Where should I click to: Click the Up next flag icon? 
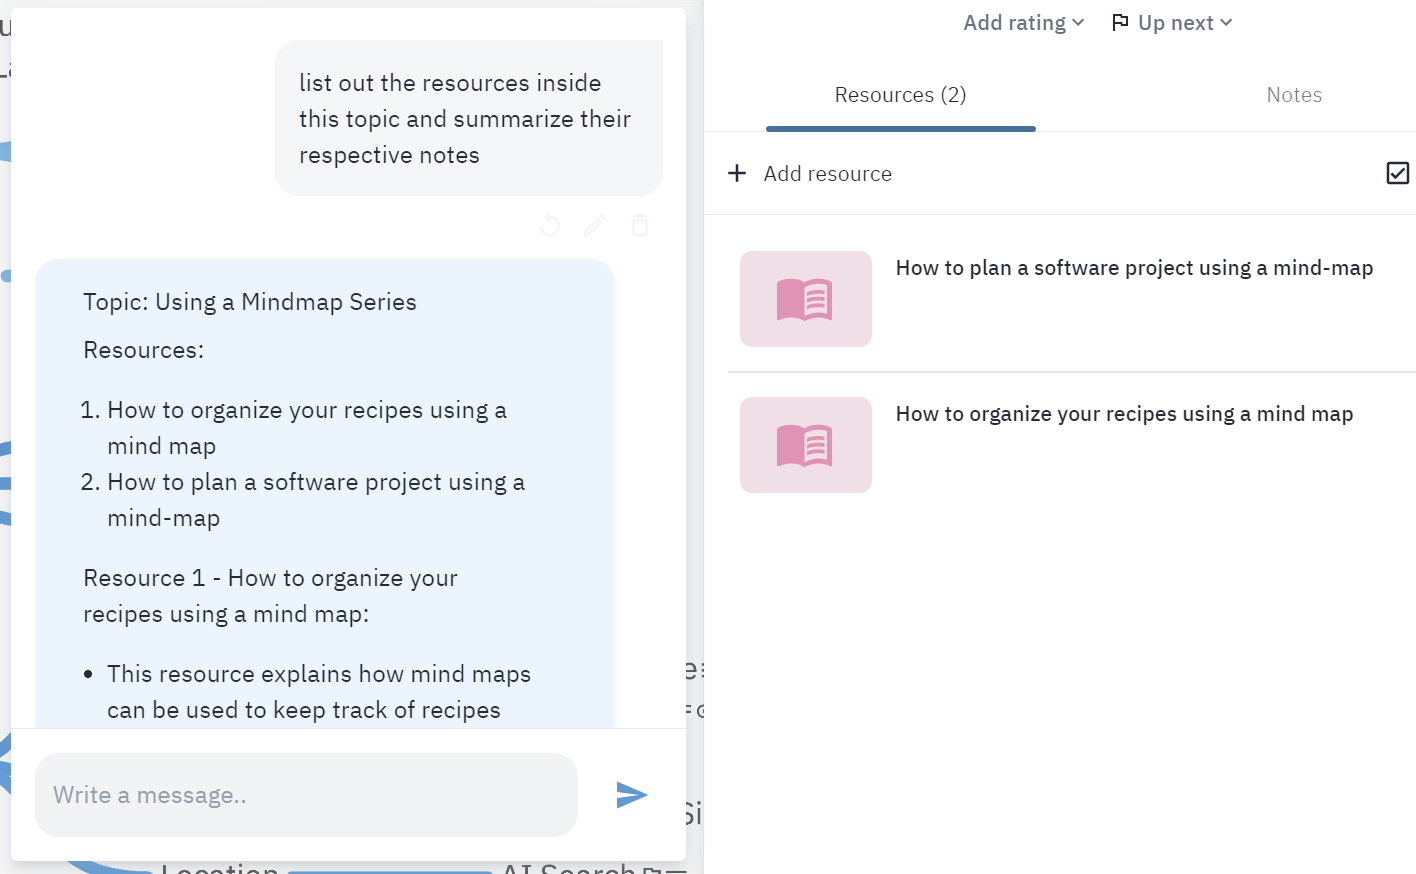pos(1120,22)
